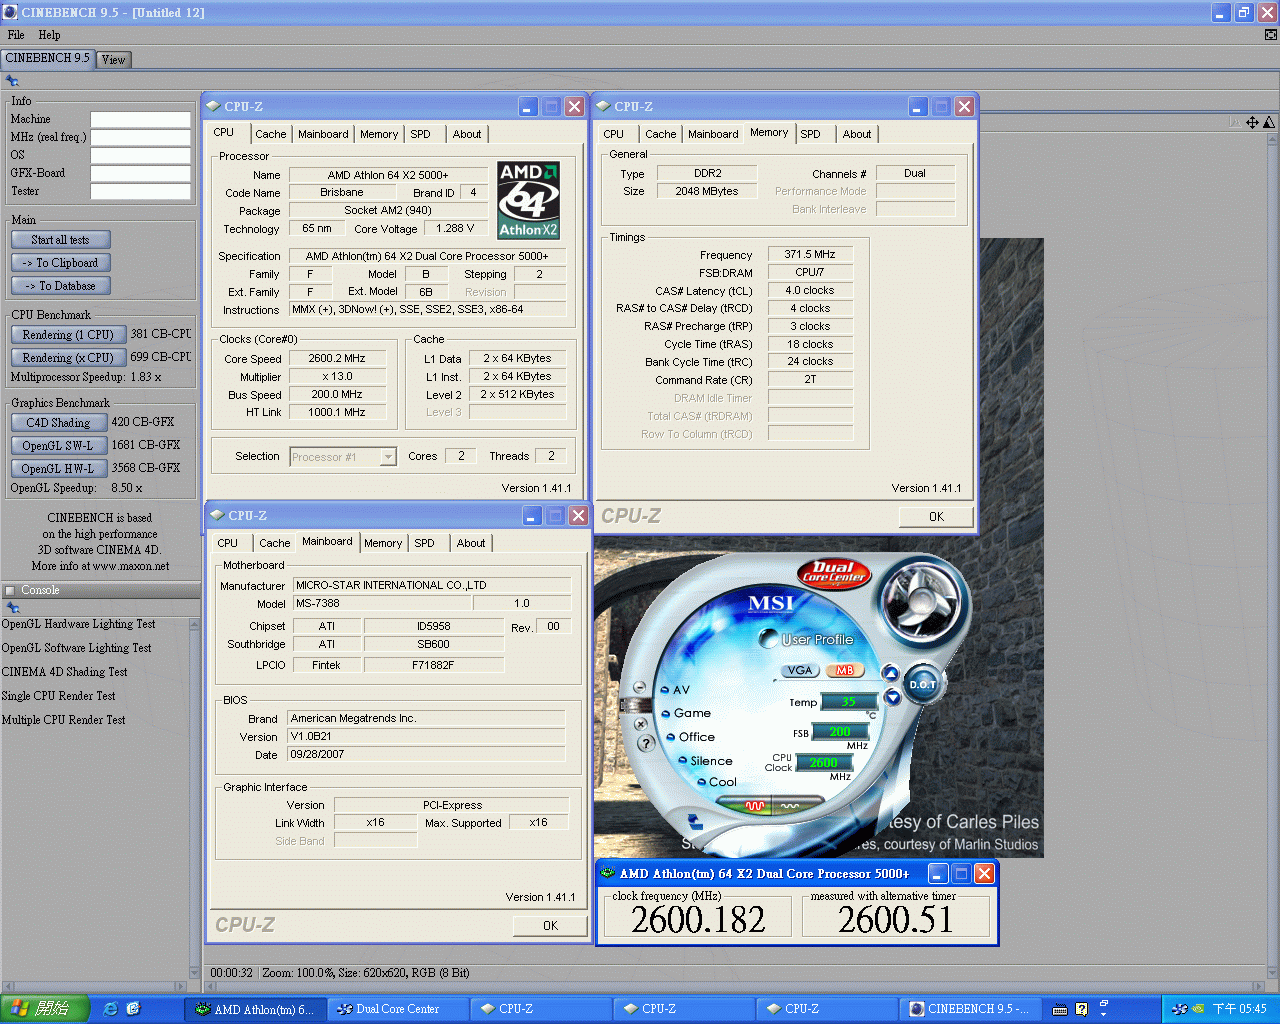The image size is (1280, 1024).
Task: Switch to VGA monitoring in Dual Core Center
Action: point(799,670)
